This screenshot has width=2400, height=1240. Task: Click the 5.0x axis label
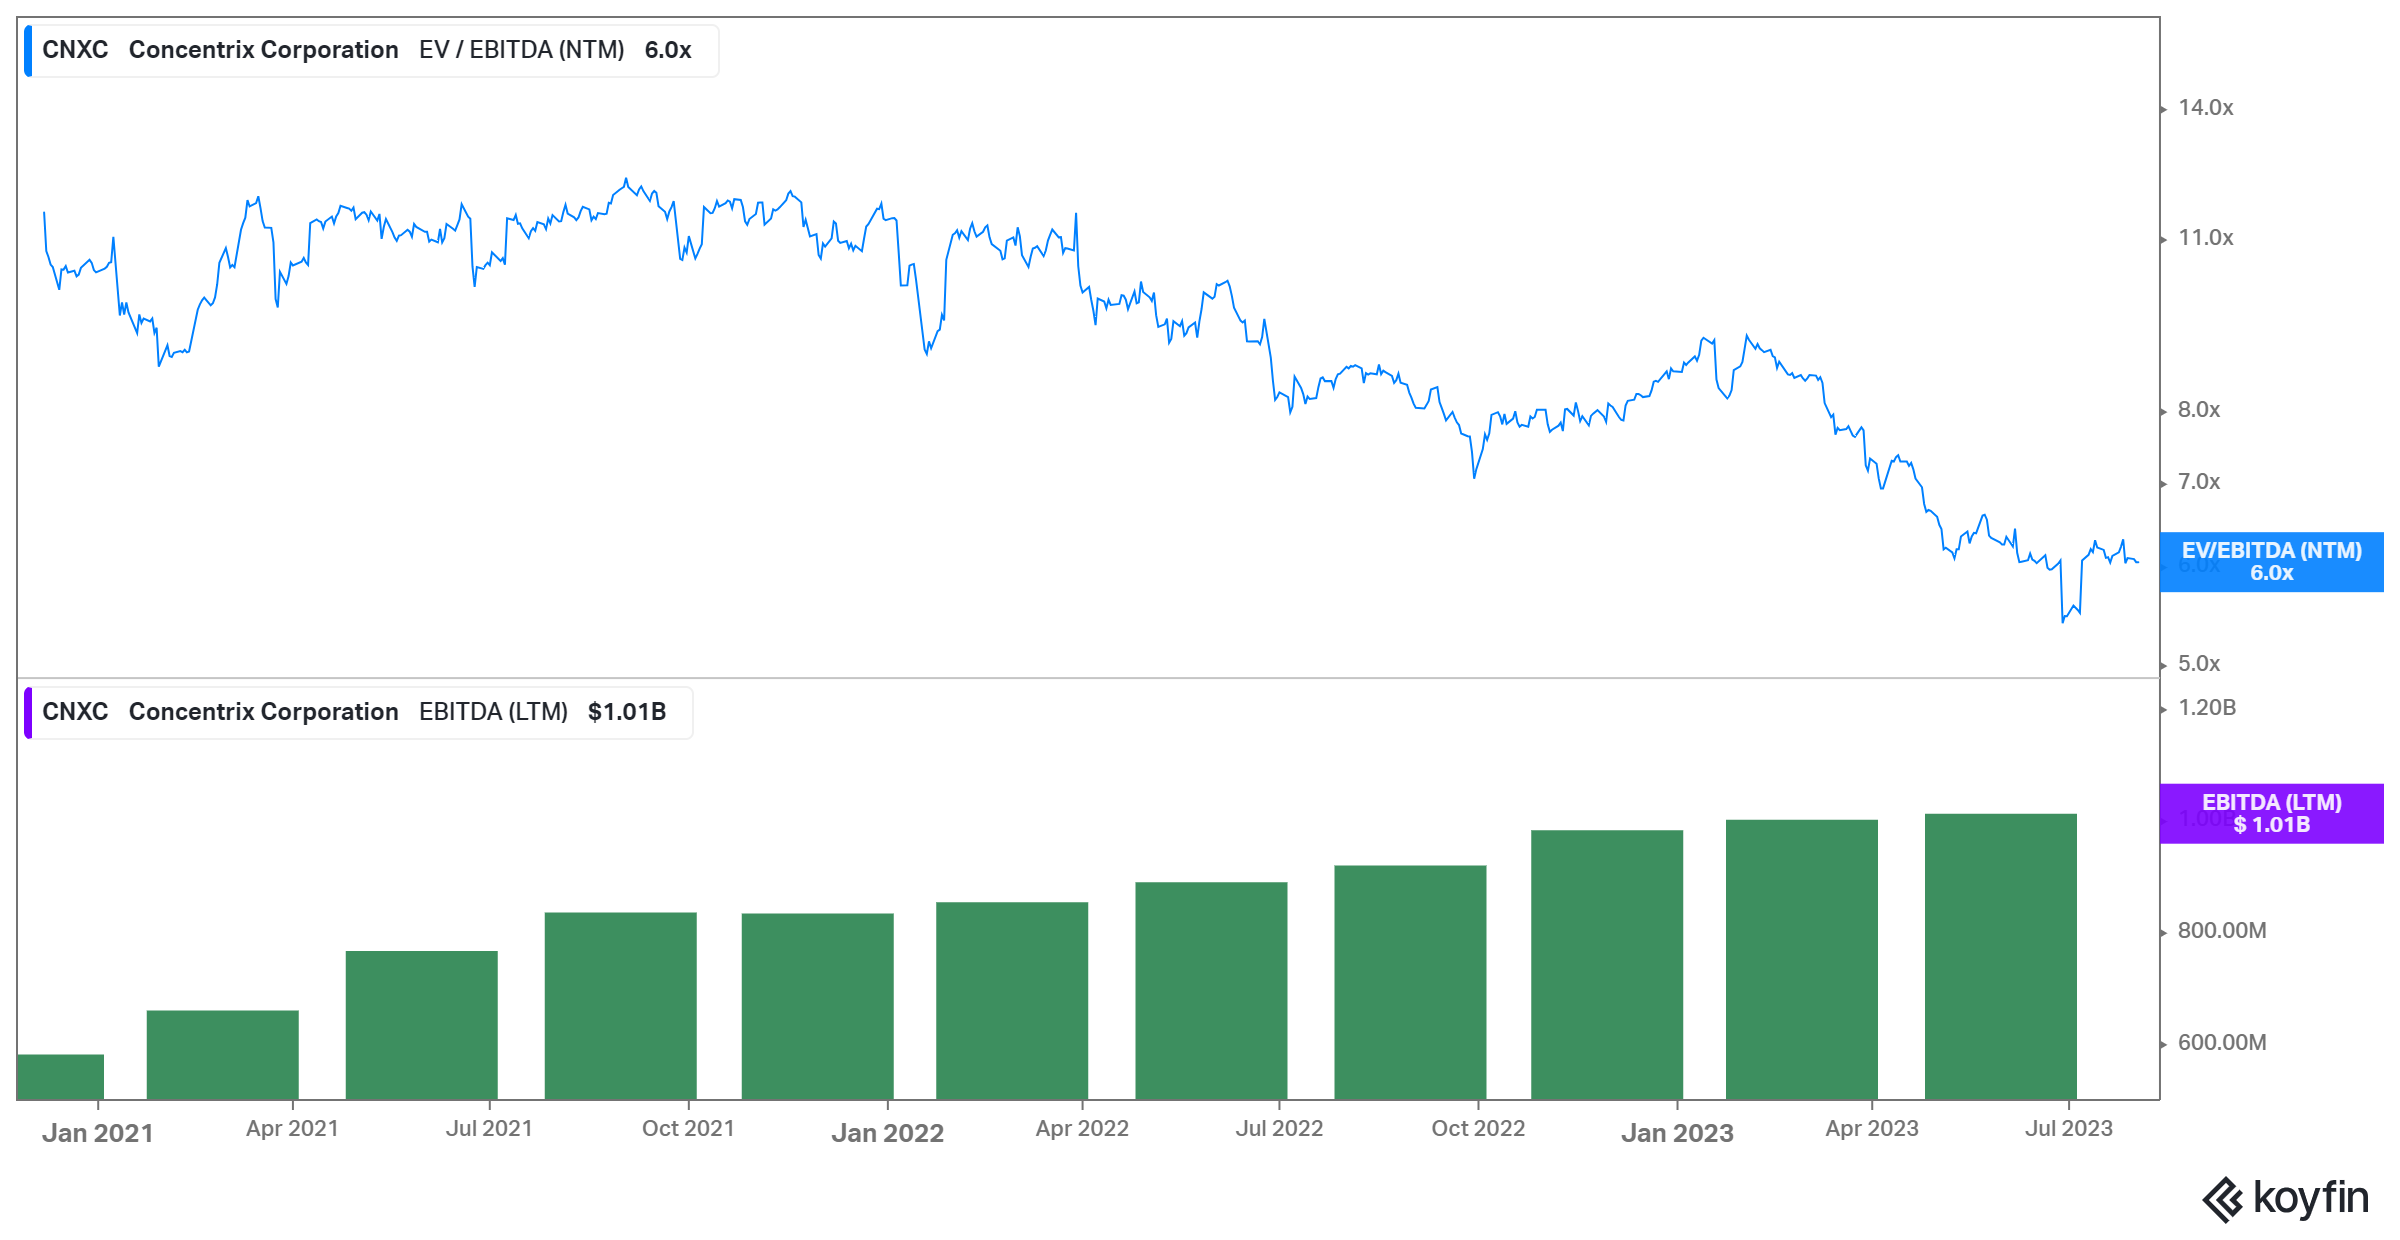[x=2199, y=664]
